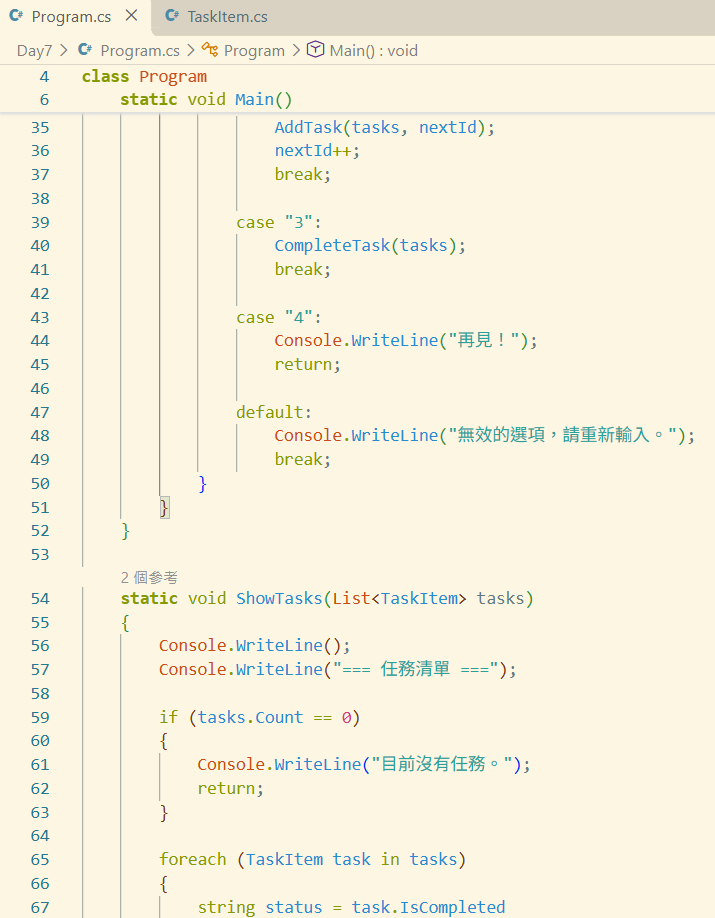Open the TaskItem.cs tab

tap(227, 16)
